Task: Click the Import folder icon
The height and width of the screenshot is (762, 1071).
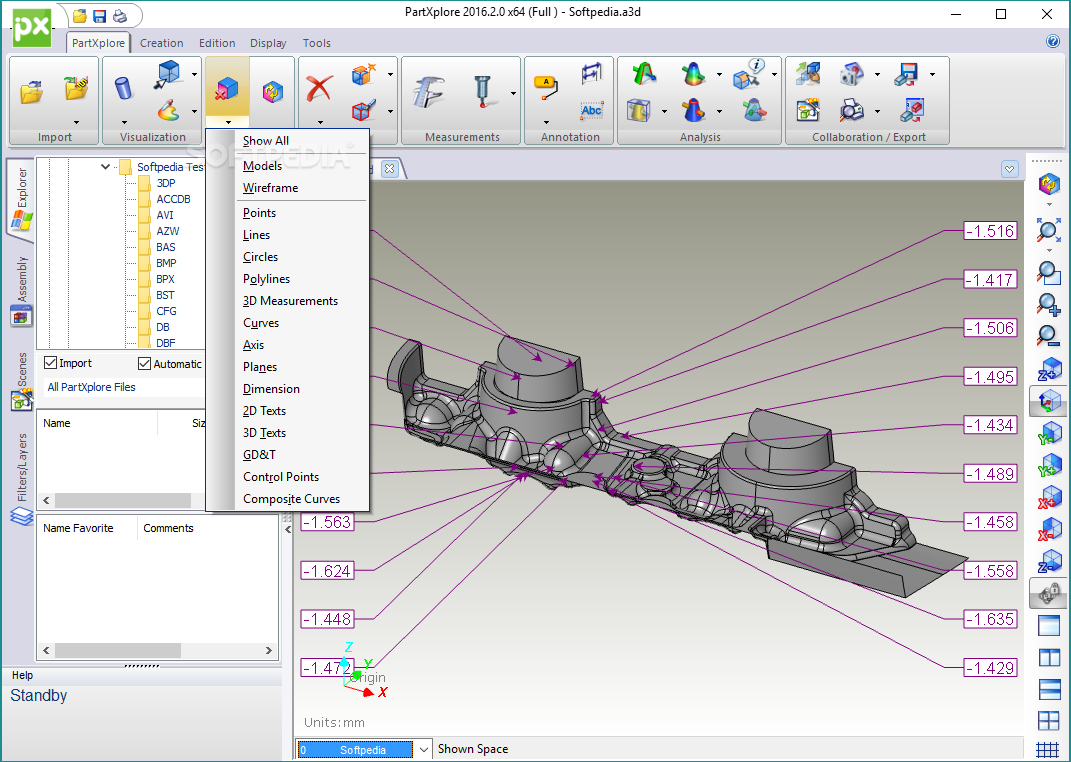Action: [x=31, y=91]
